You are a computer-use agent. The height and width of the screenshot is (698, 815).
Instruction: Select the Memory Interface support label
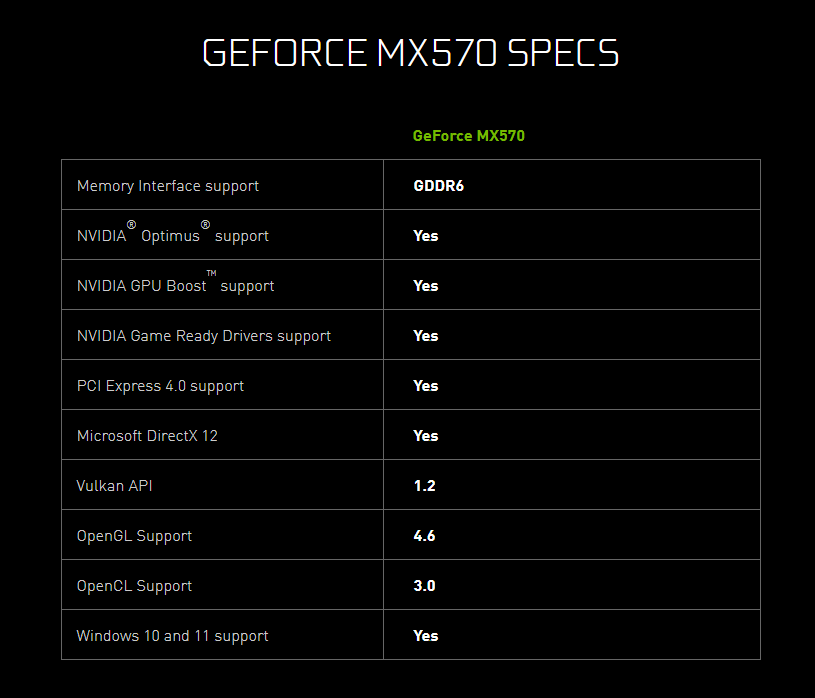tap(168, 186)
